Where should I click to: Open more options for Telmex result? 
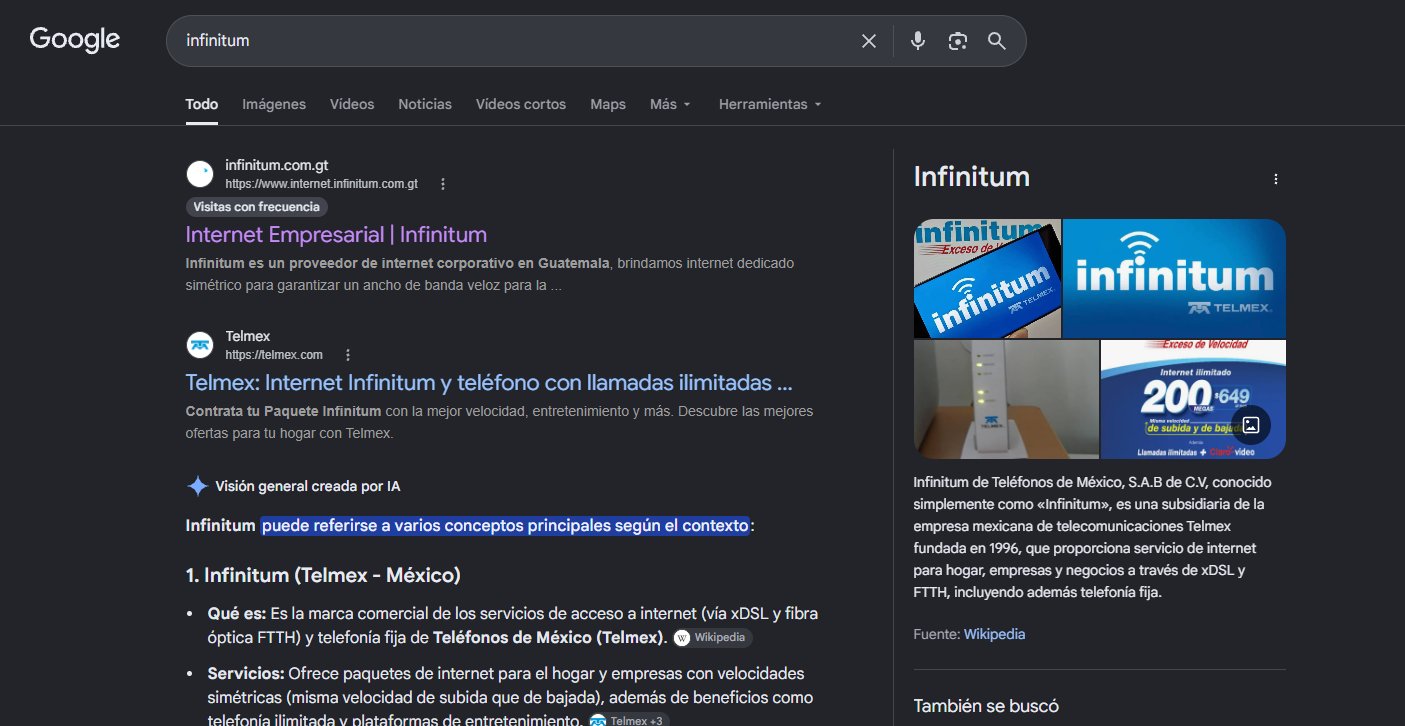348,355
